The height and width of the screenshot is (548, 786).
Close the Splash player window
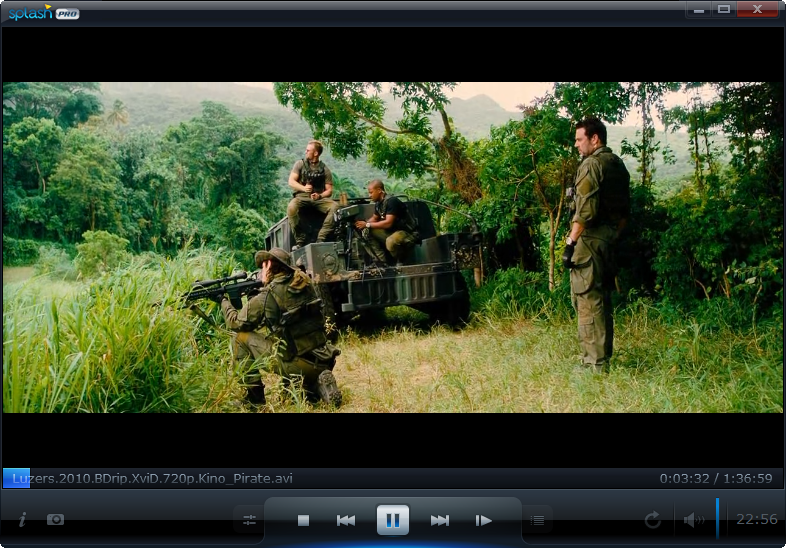click(757, 9)
